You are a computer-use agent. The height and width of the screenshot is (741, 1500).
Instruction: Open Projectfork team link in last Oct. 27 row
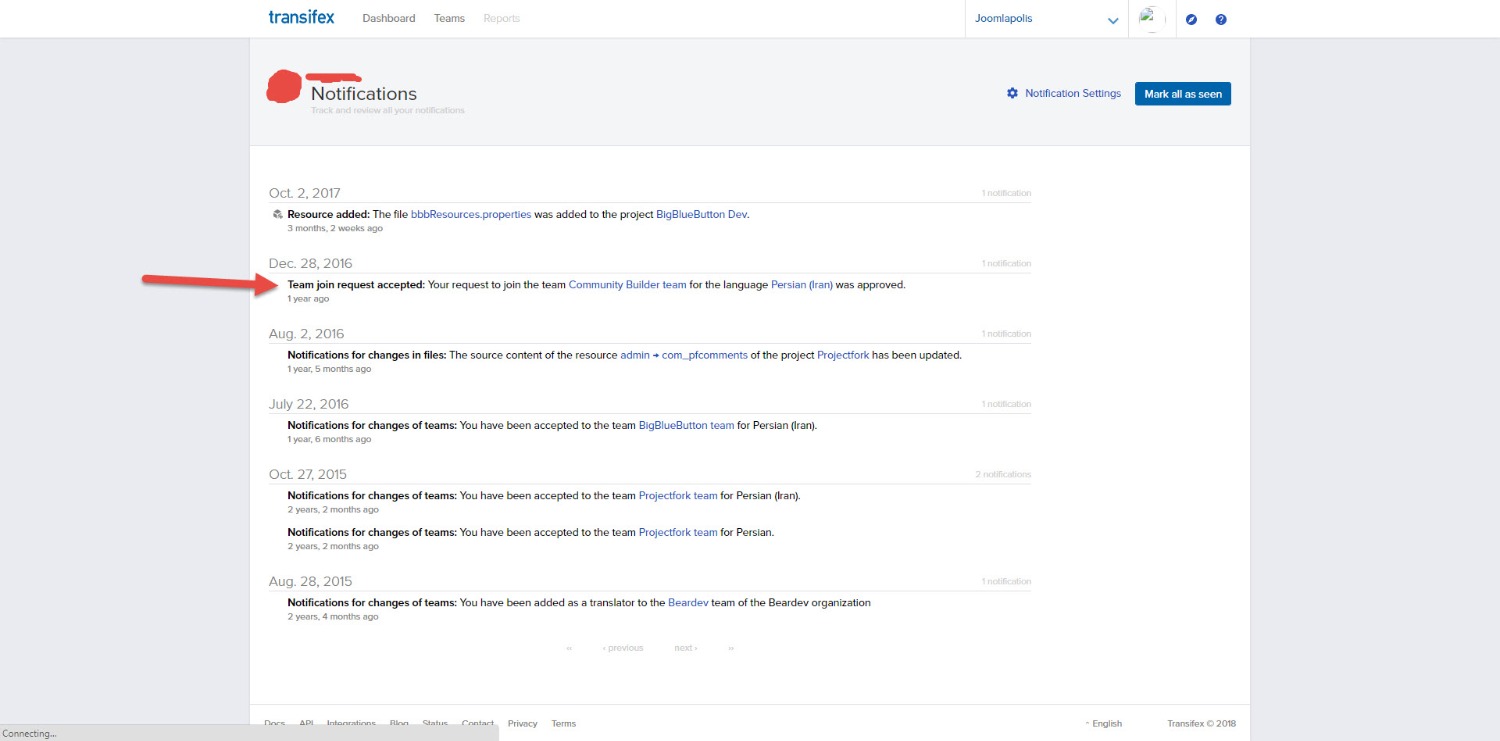coord(678,532)
